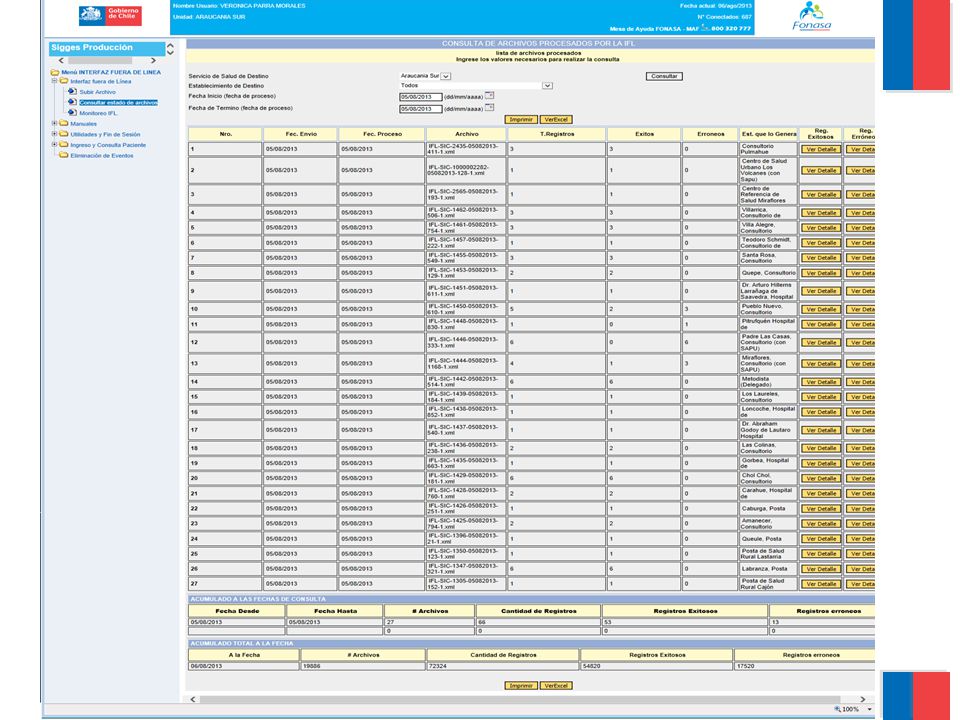Click the root Menú INTERFAZ FUERA DE LINEA folder icon
The width and height of the screenshot is (960, 720).
click(54, 72)
